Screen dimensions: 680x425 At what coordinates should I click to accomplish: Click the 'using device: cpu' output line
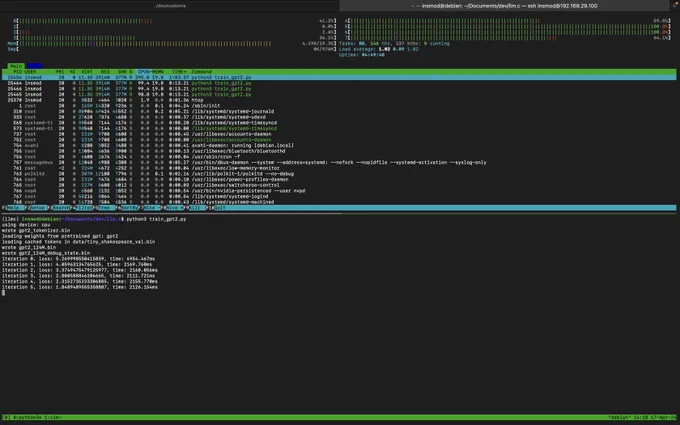coord(26,225)
